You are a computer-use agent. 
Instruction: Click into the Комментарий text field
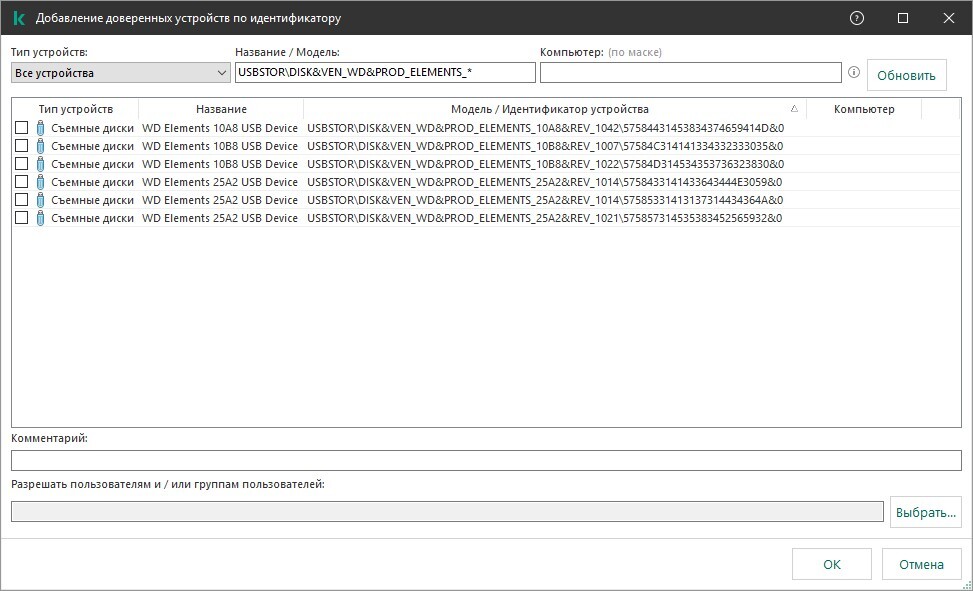486,461
